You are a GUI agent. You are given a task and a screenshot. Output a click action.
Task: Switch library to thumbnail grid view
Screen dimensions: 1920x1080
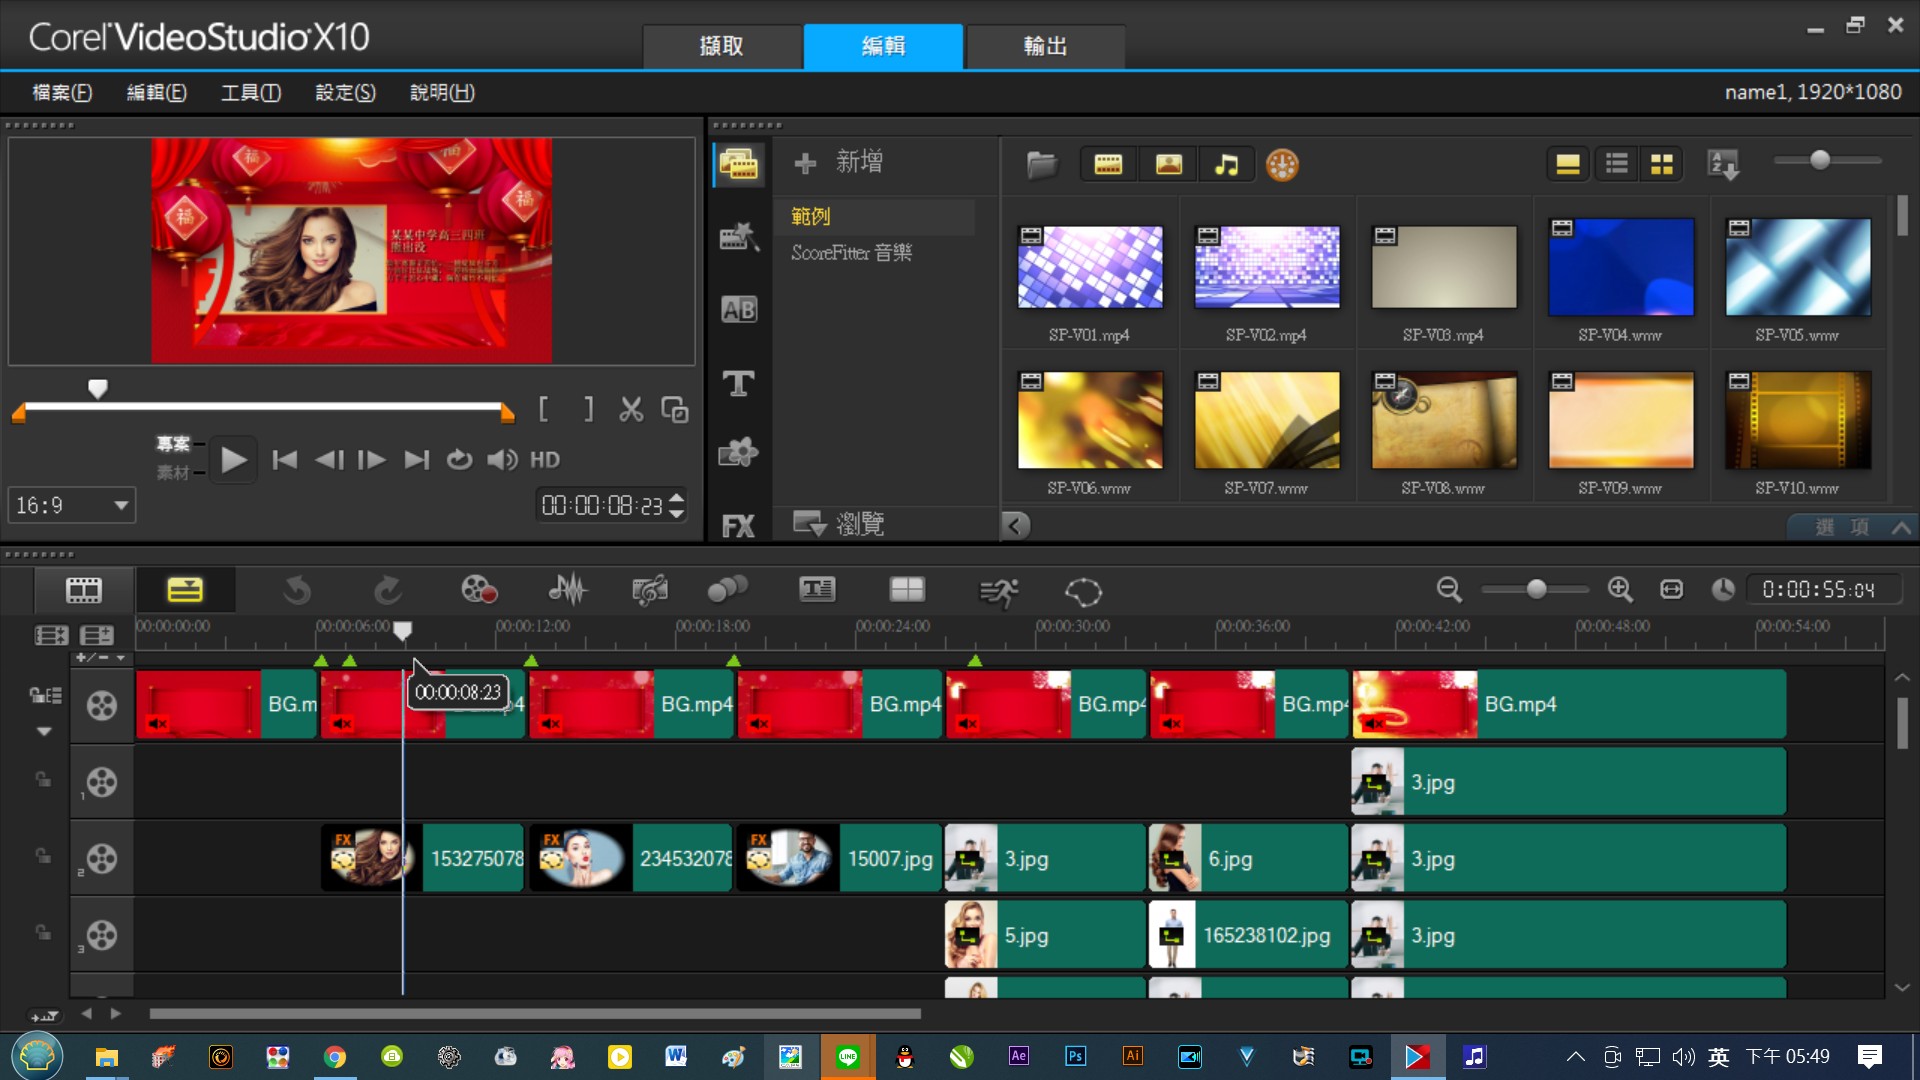click(x=1662, y=164)
